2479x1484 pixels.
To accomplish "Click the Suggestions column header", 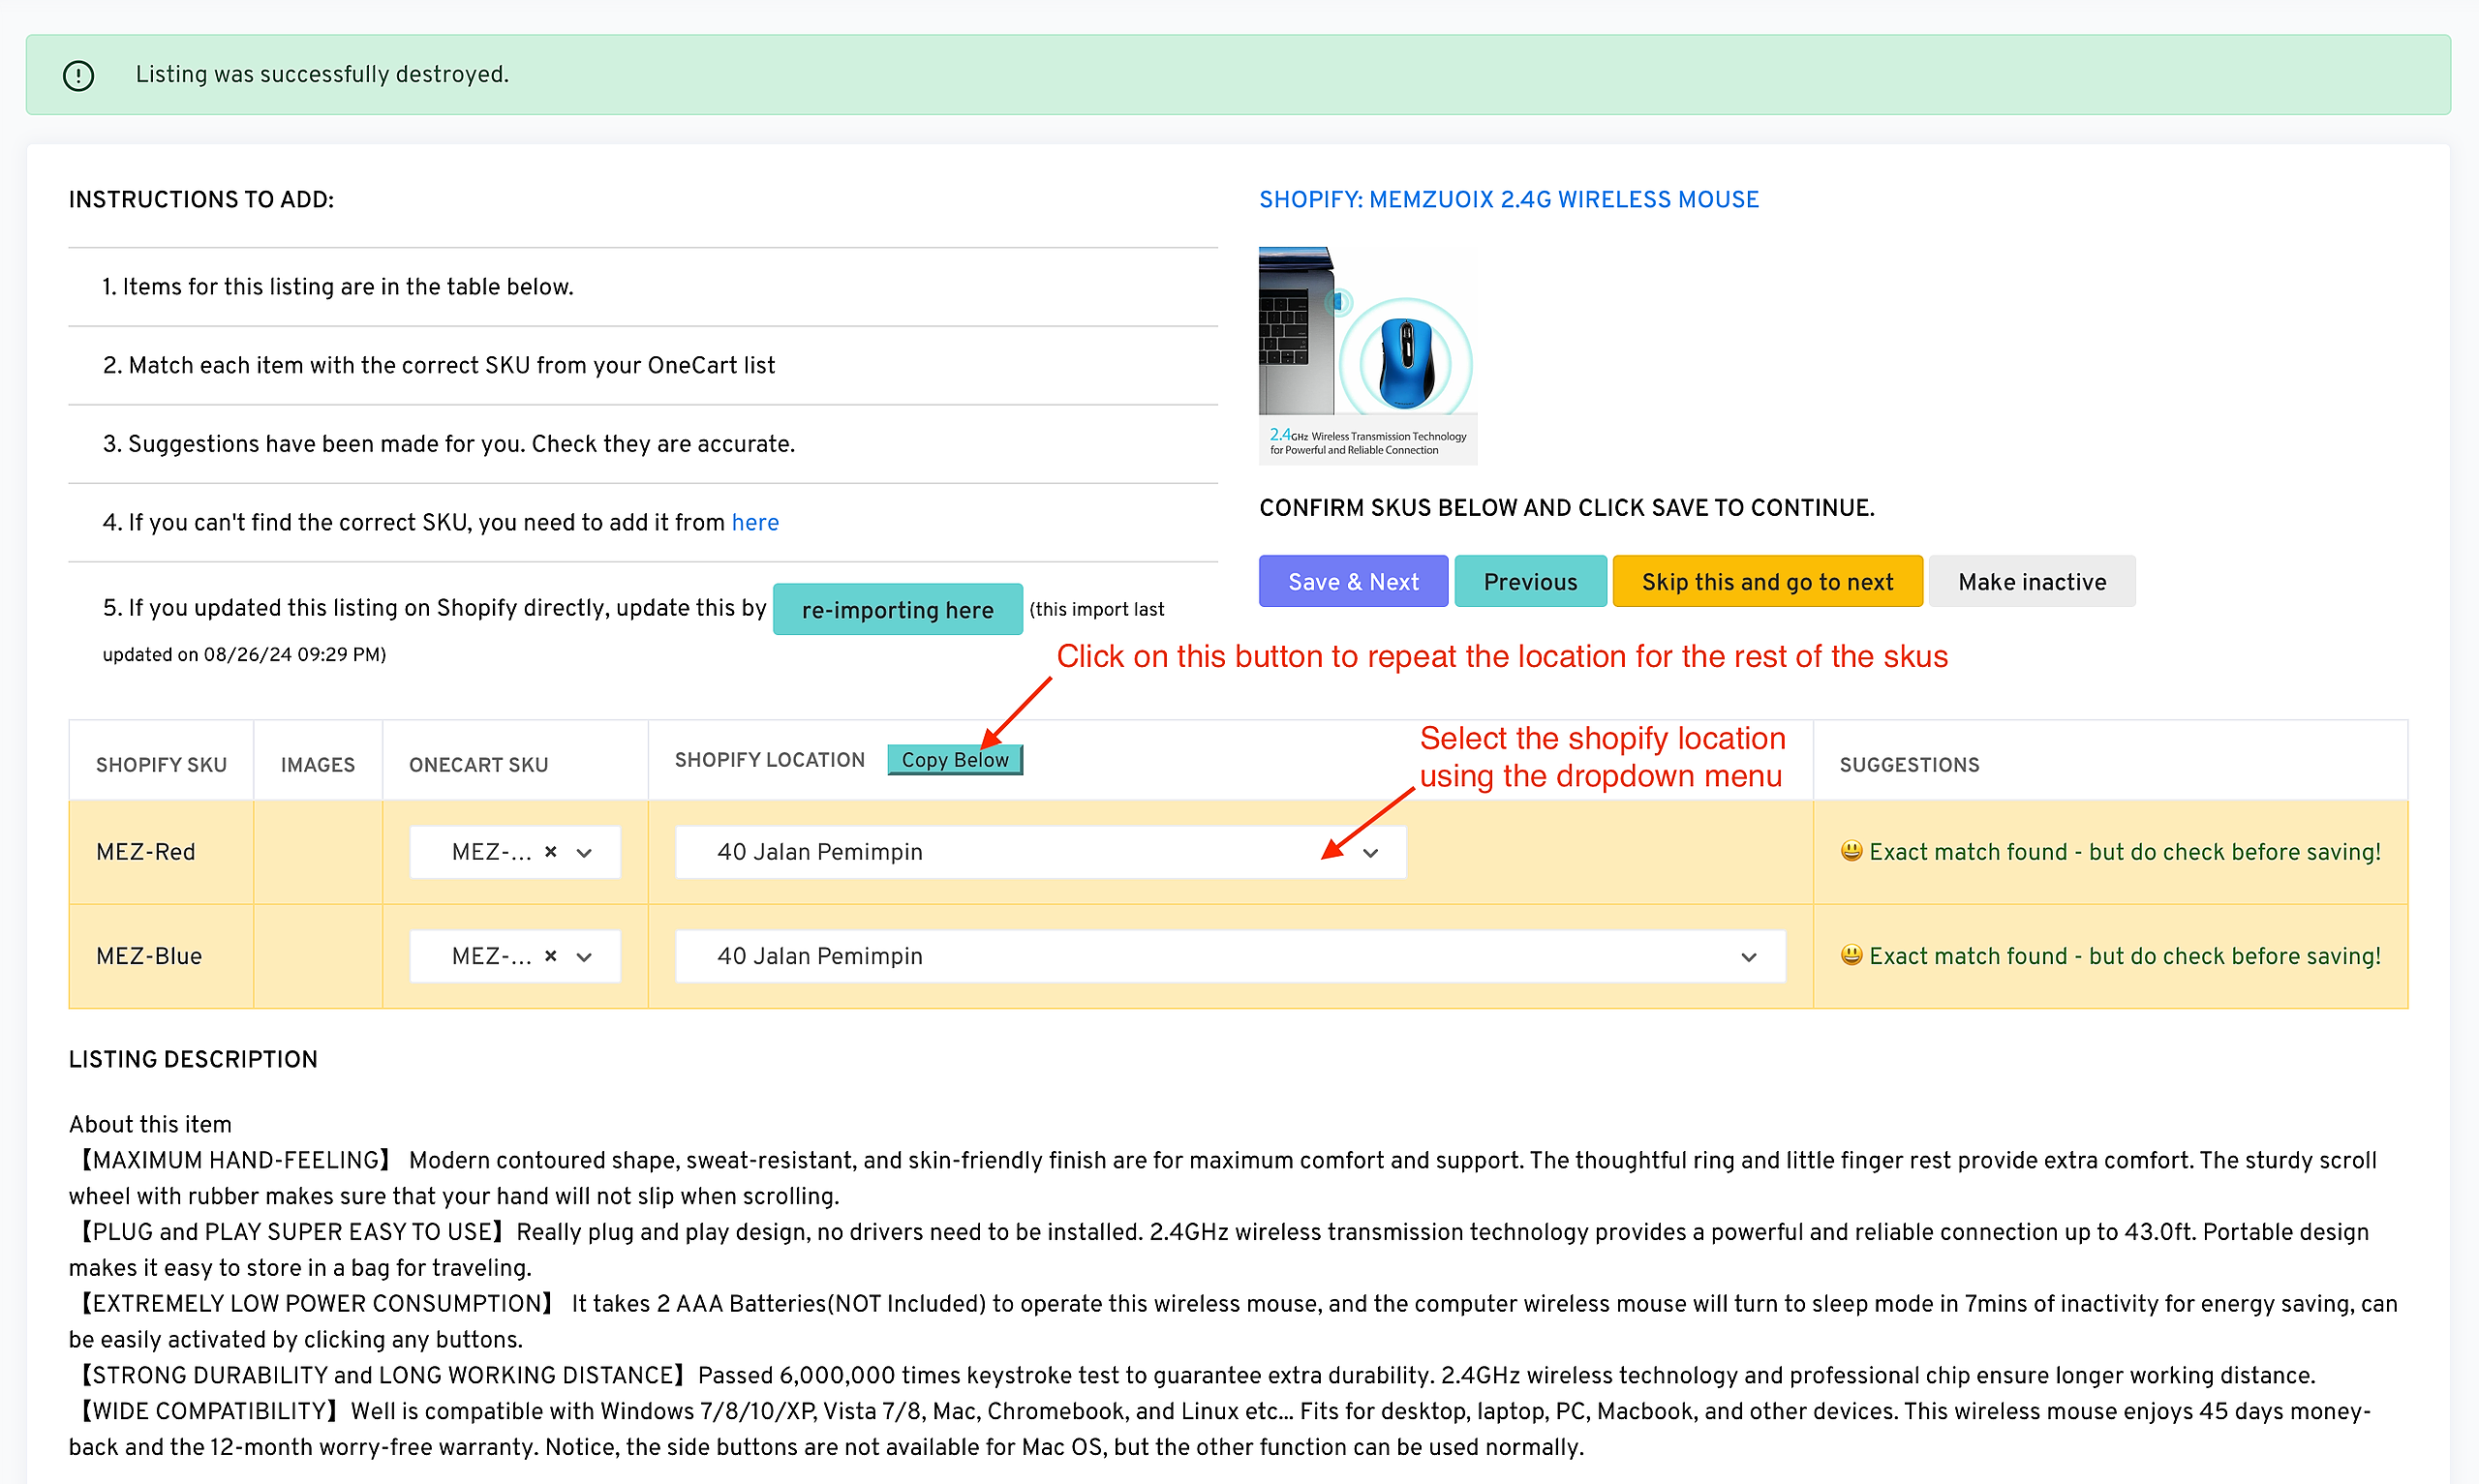I will point(1909,765).
